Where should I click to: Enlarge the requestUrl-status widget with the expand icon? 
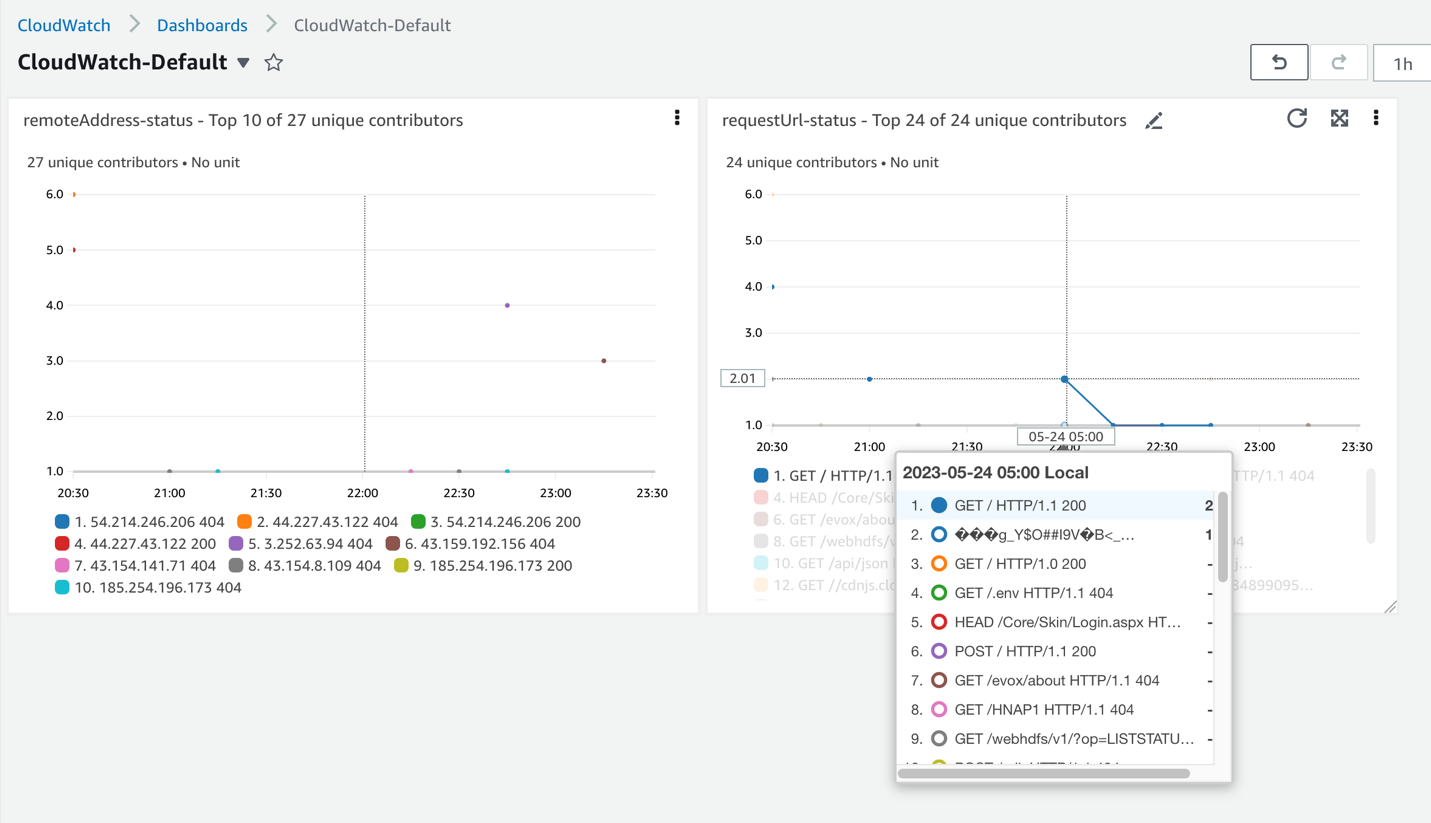pyautogui.click(x=1339, y=117)
